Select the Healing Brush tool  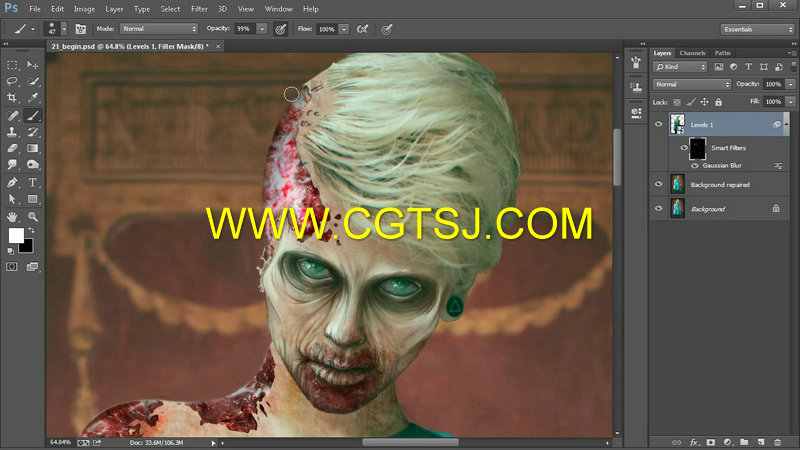pos(12,116)
